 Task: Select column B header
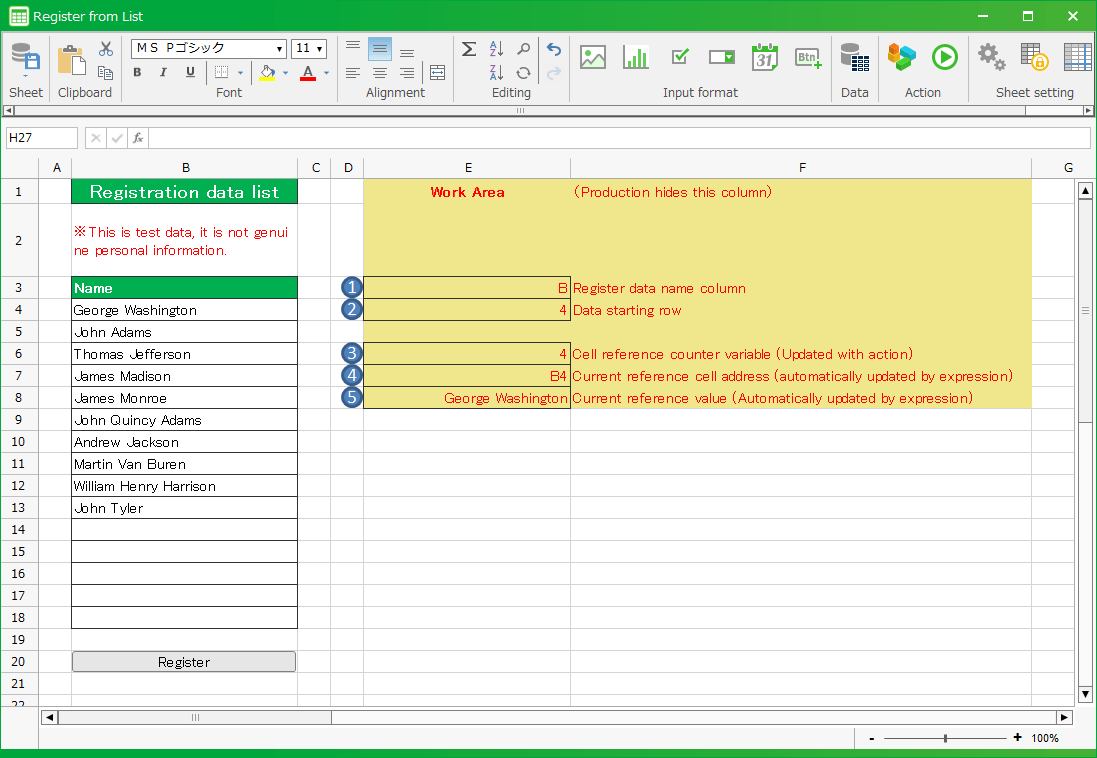pos(185,167)
